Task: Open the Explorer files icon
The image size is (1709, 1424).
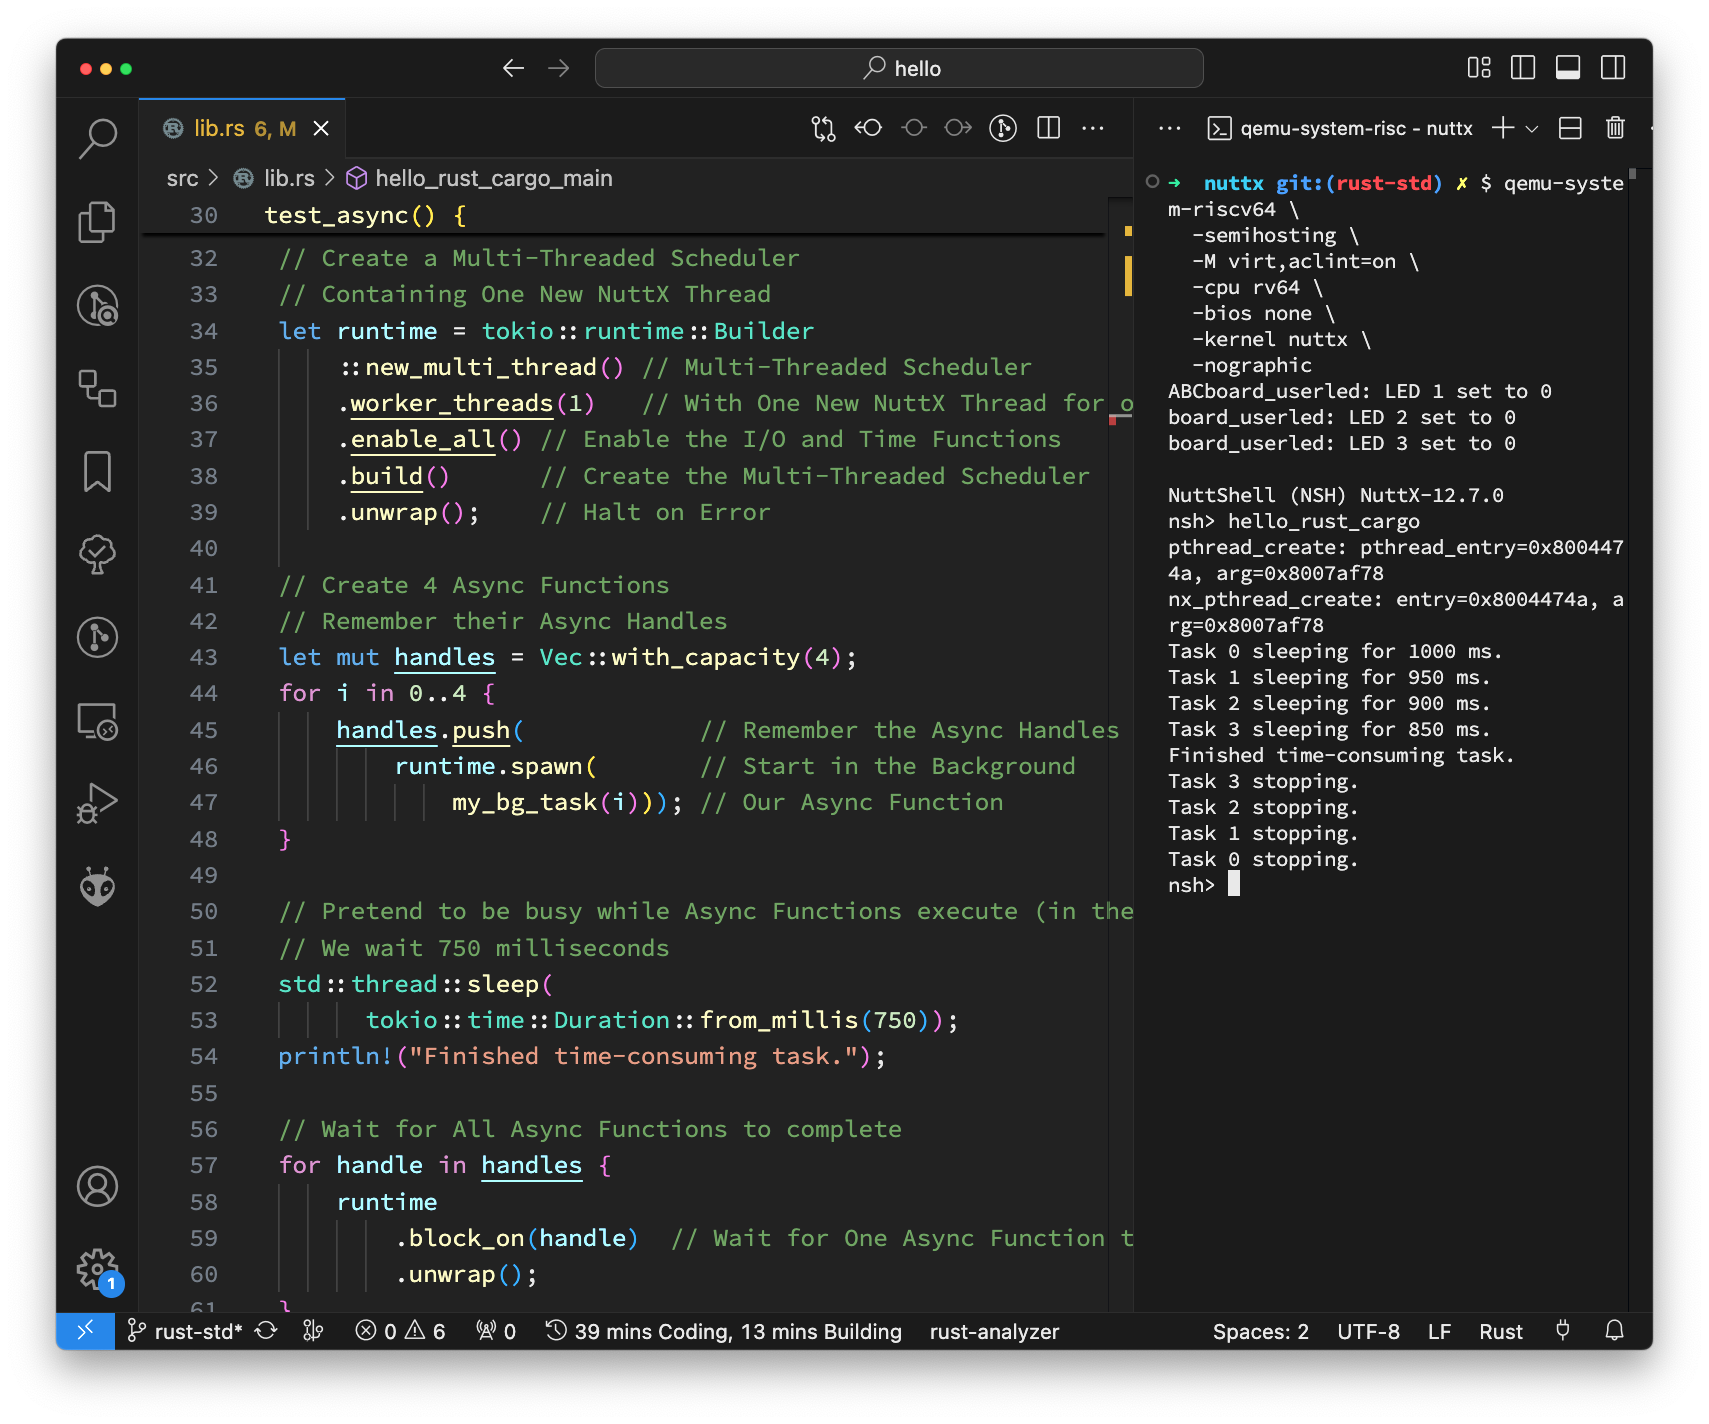Action: [97, 221]
